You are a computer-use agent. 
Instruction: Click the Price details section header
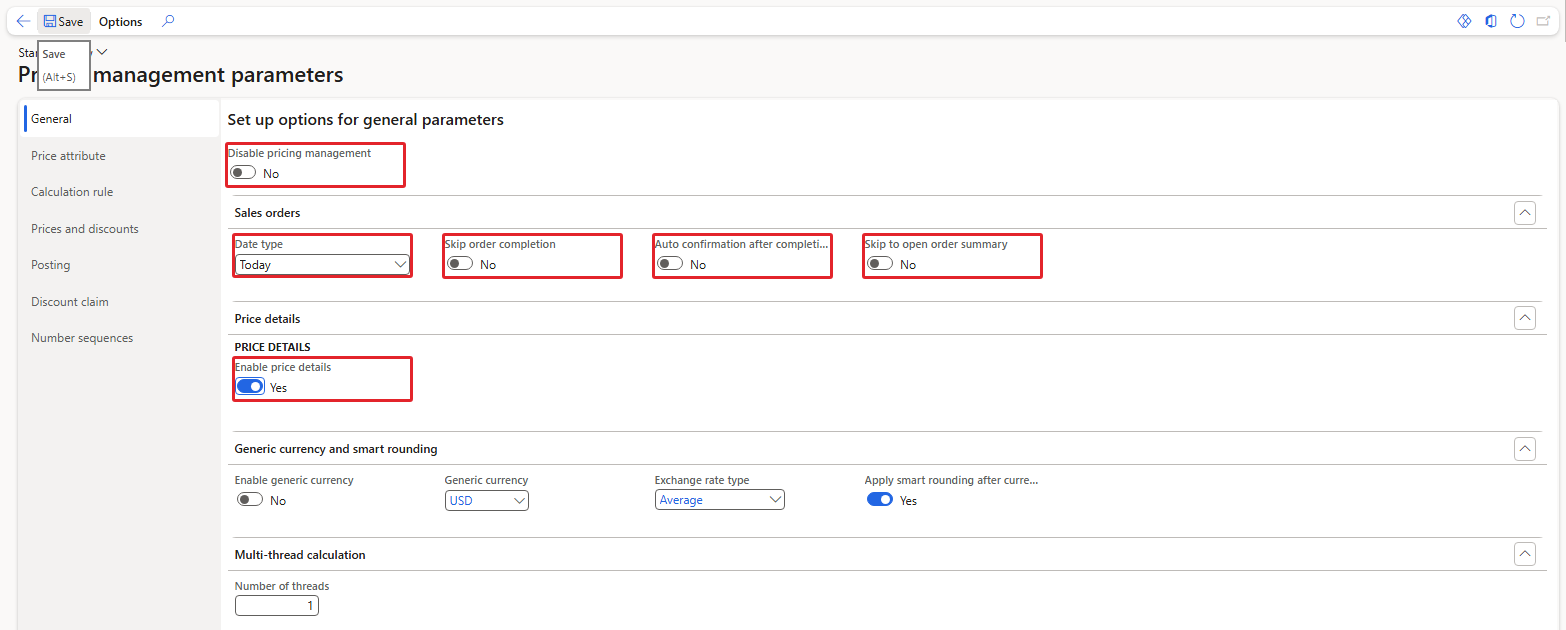point(267,319)
